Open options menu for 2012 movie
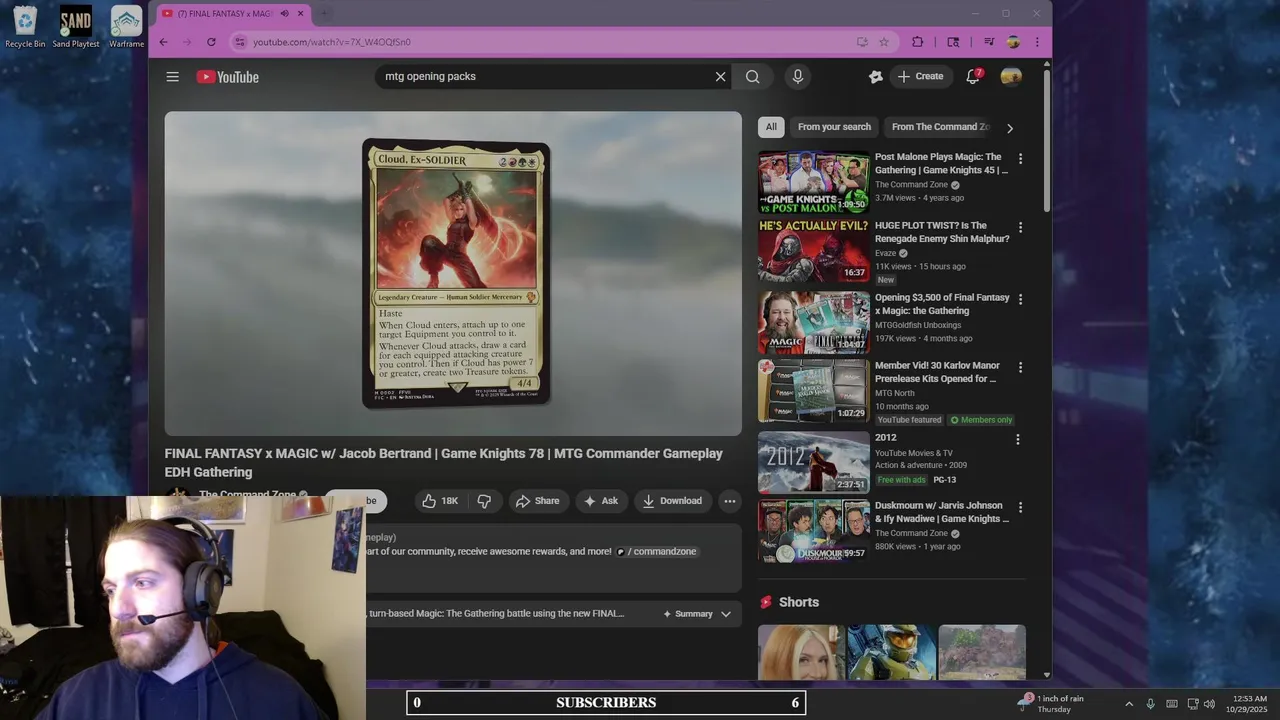Viewport: 1280px width, 720px height. 1018,440
